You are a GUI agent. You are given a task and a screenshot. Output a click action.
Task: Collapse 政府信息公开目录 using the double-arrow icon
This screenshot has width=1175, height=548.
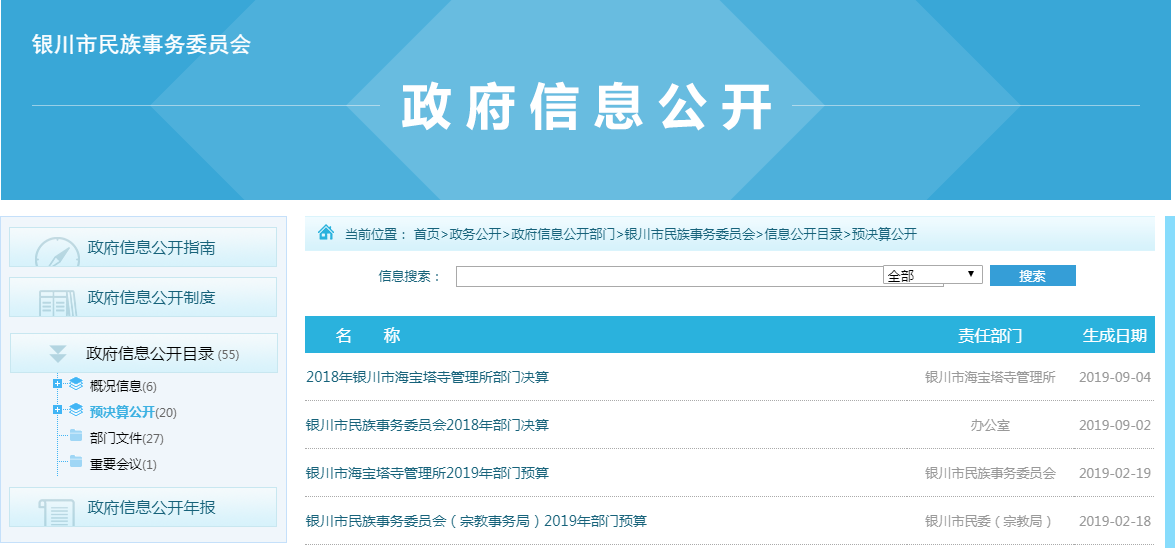58,353
